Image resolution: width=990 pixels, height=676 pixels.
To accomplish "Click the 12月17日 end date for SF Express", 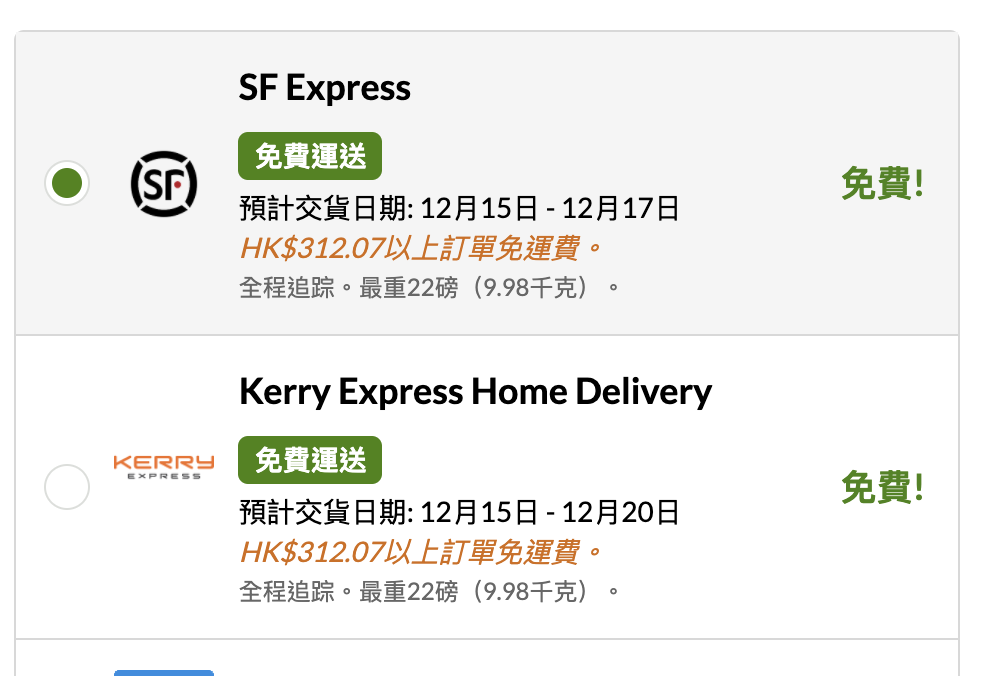I will point(620,209).
